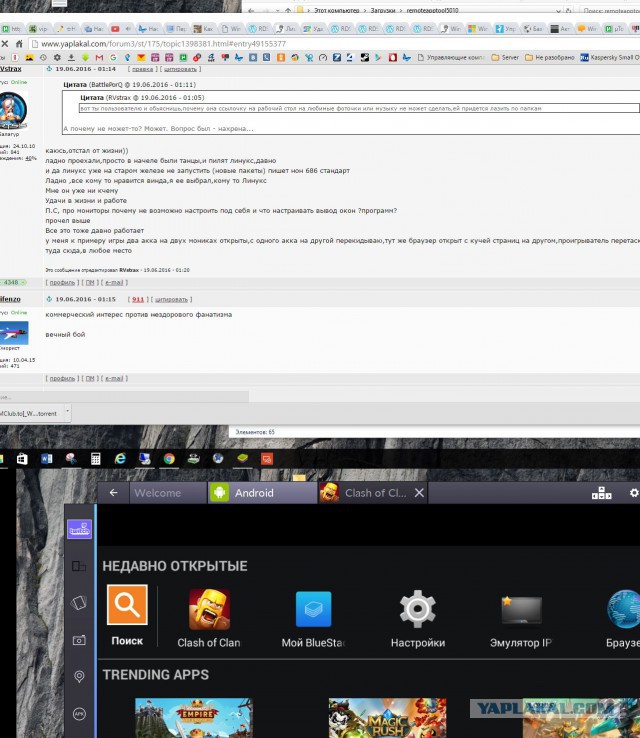Open BlueStacks settings gear in title bar
The height and width of the screenshot is (738, 640).
tap(634, 493)
